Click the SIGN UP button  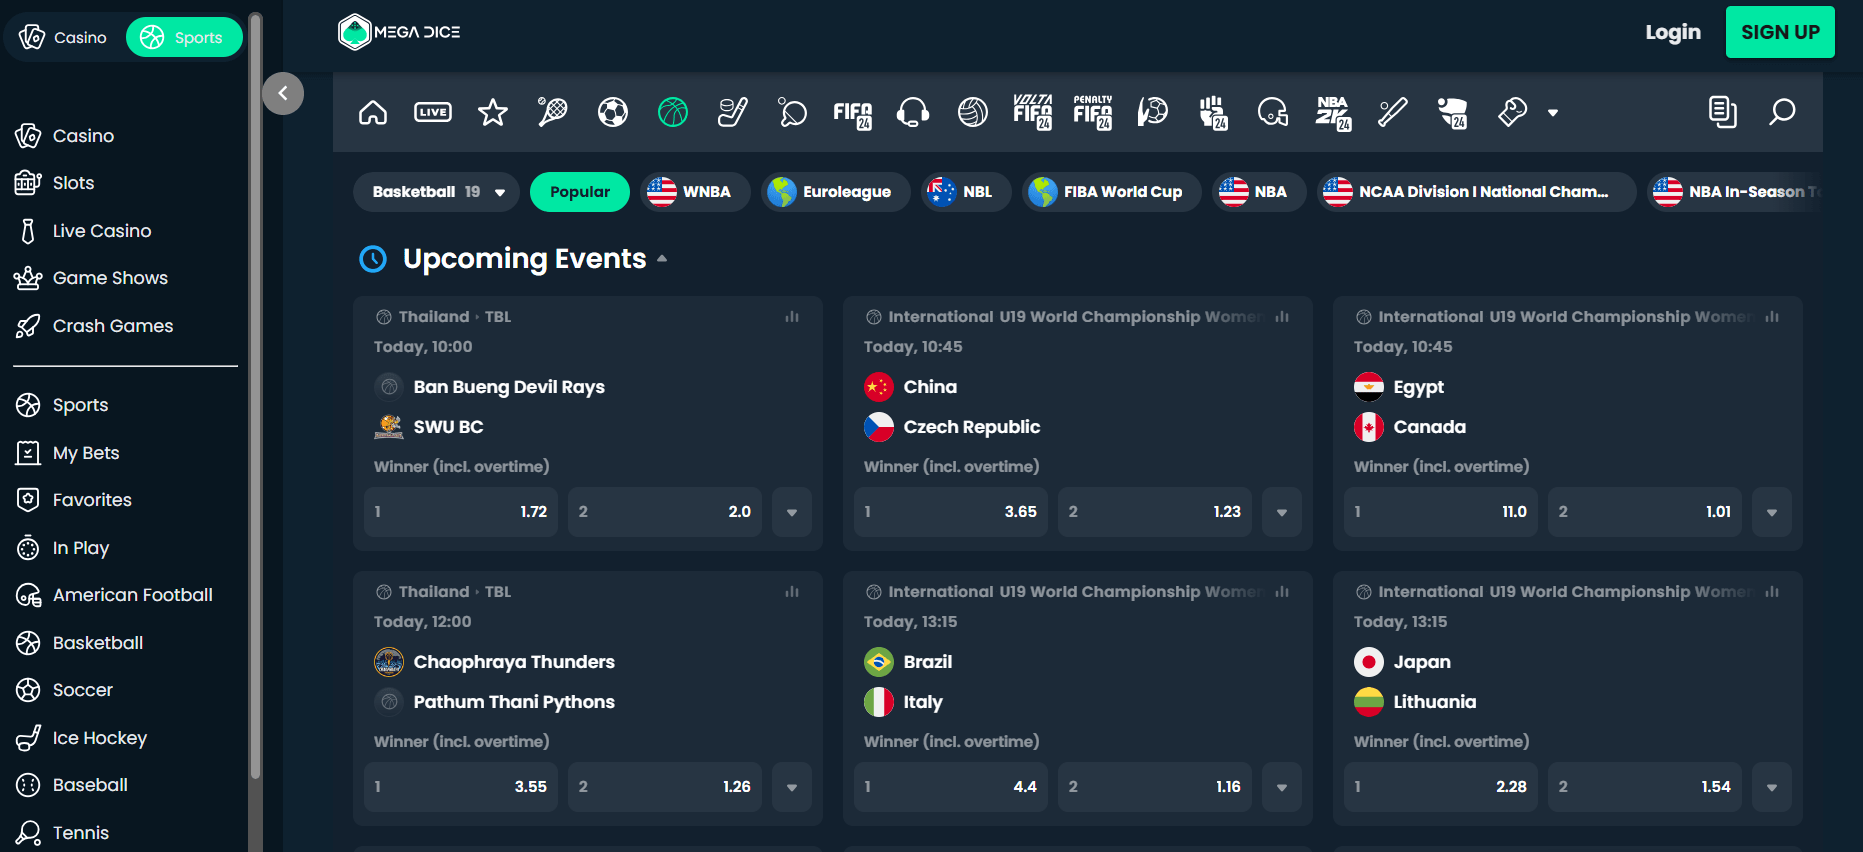coord(1780,32)
